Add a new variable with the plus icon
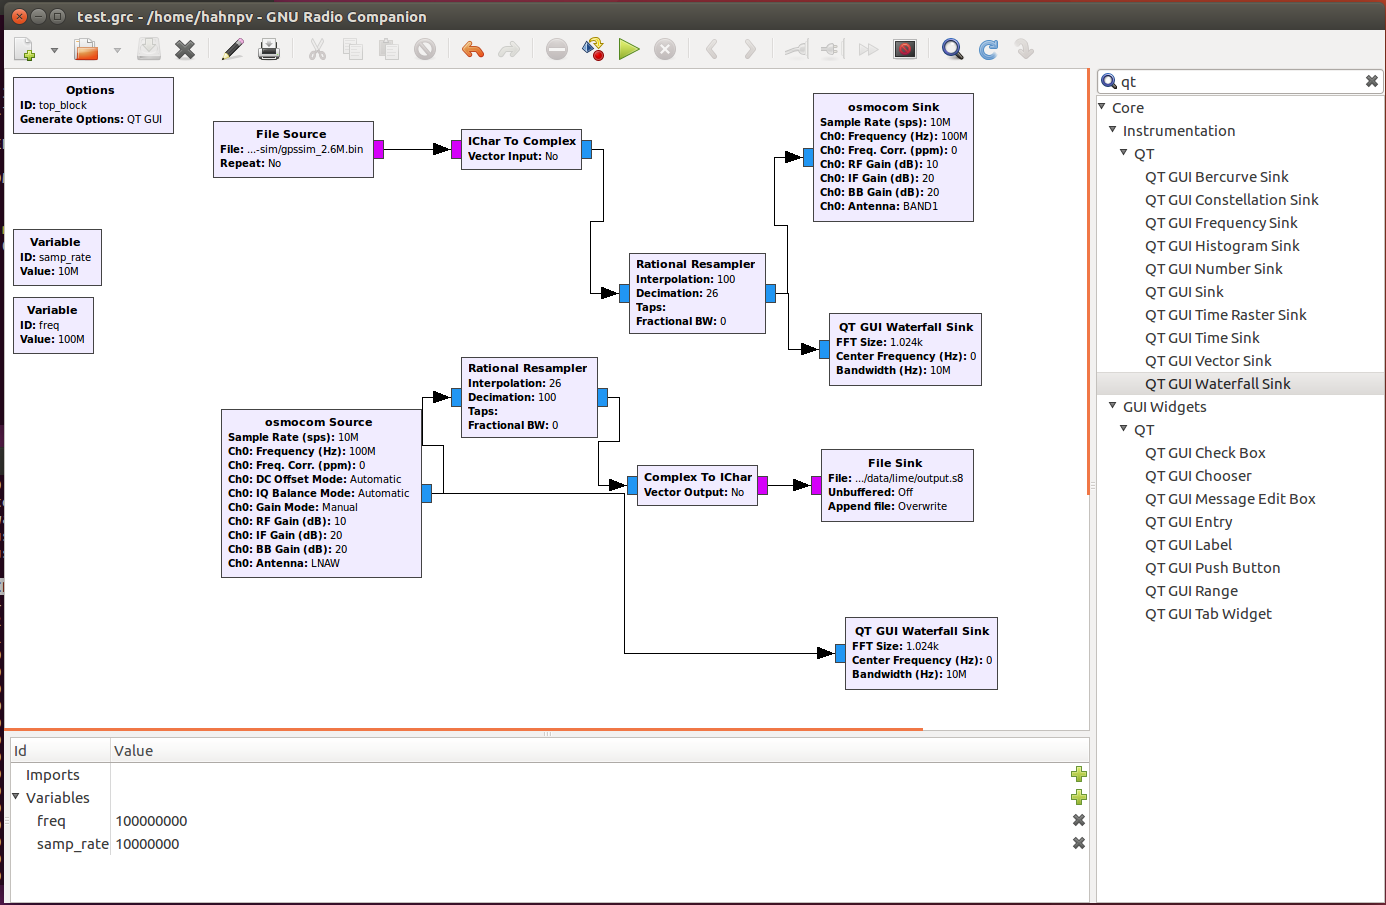Viewport: 1386px width, 905px height. point(1078,797)
